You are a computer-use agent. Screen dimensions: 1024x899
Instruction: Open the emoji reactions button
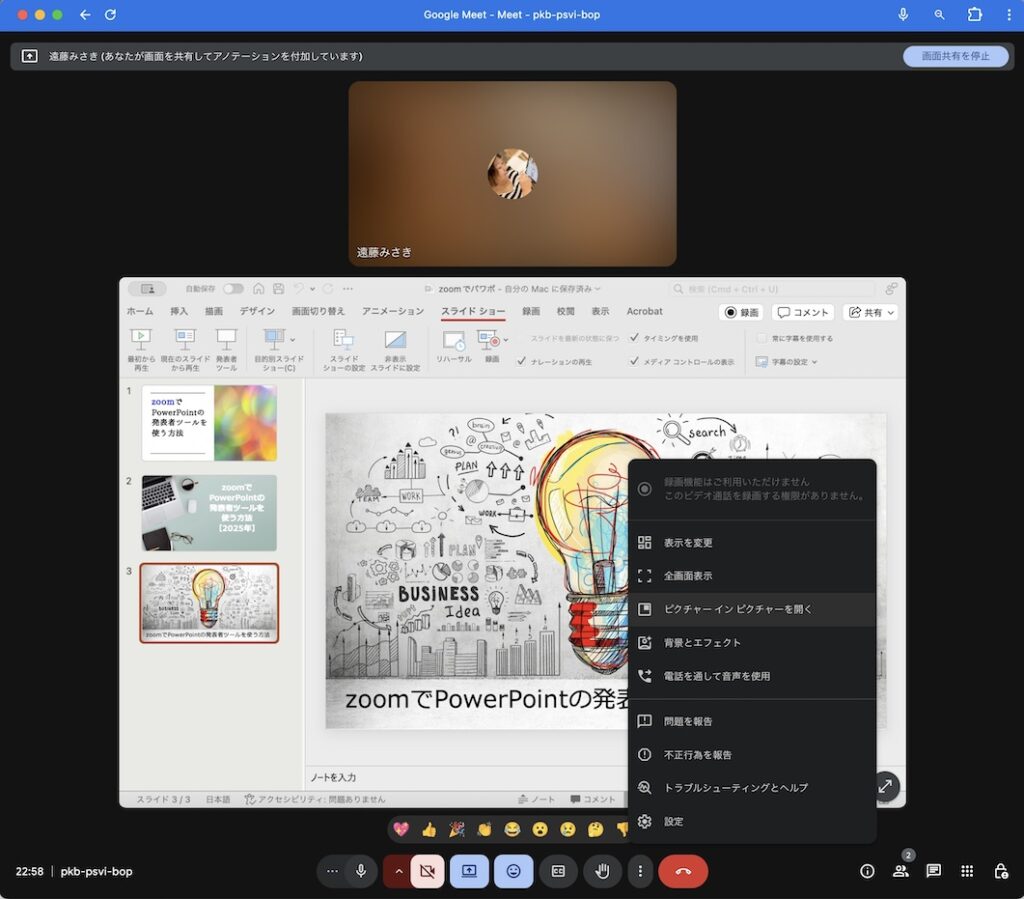tap(513, 871)
